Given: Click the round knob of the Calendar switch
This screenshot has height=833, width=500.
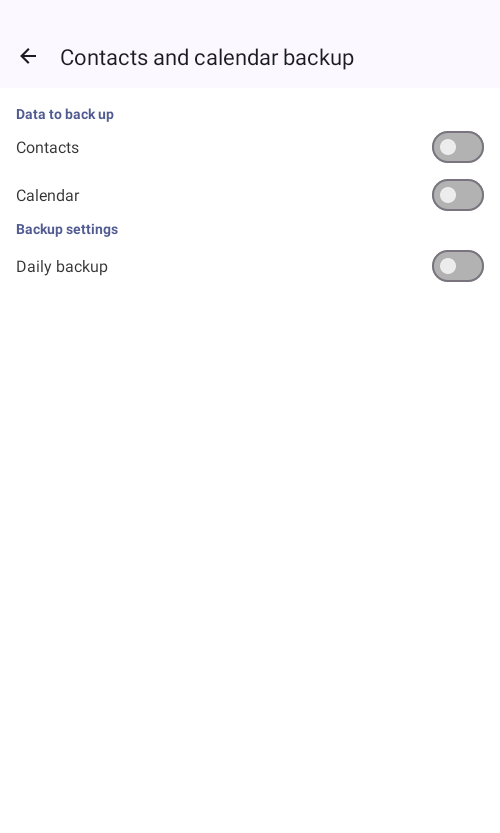Looking at the screenshot, I should 448,195.
